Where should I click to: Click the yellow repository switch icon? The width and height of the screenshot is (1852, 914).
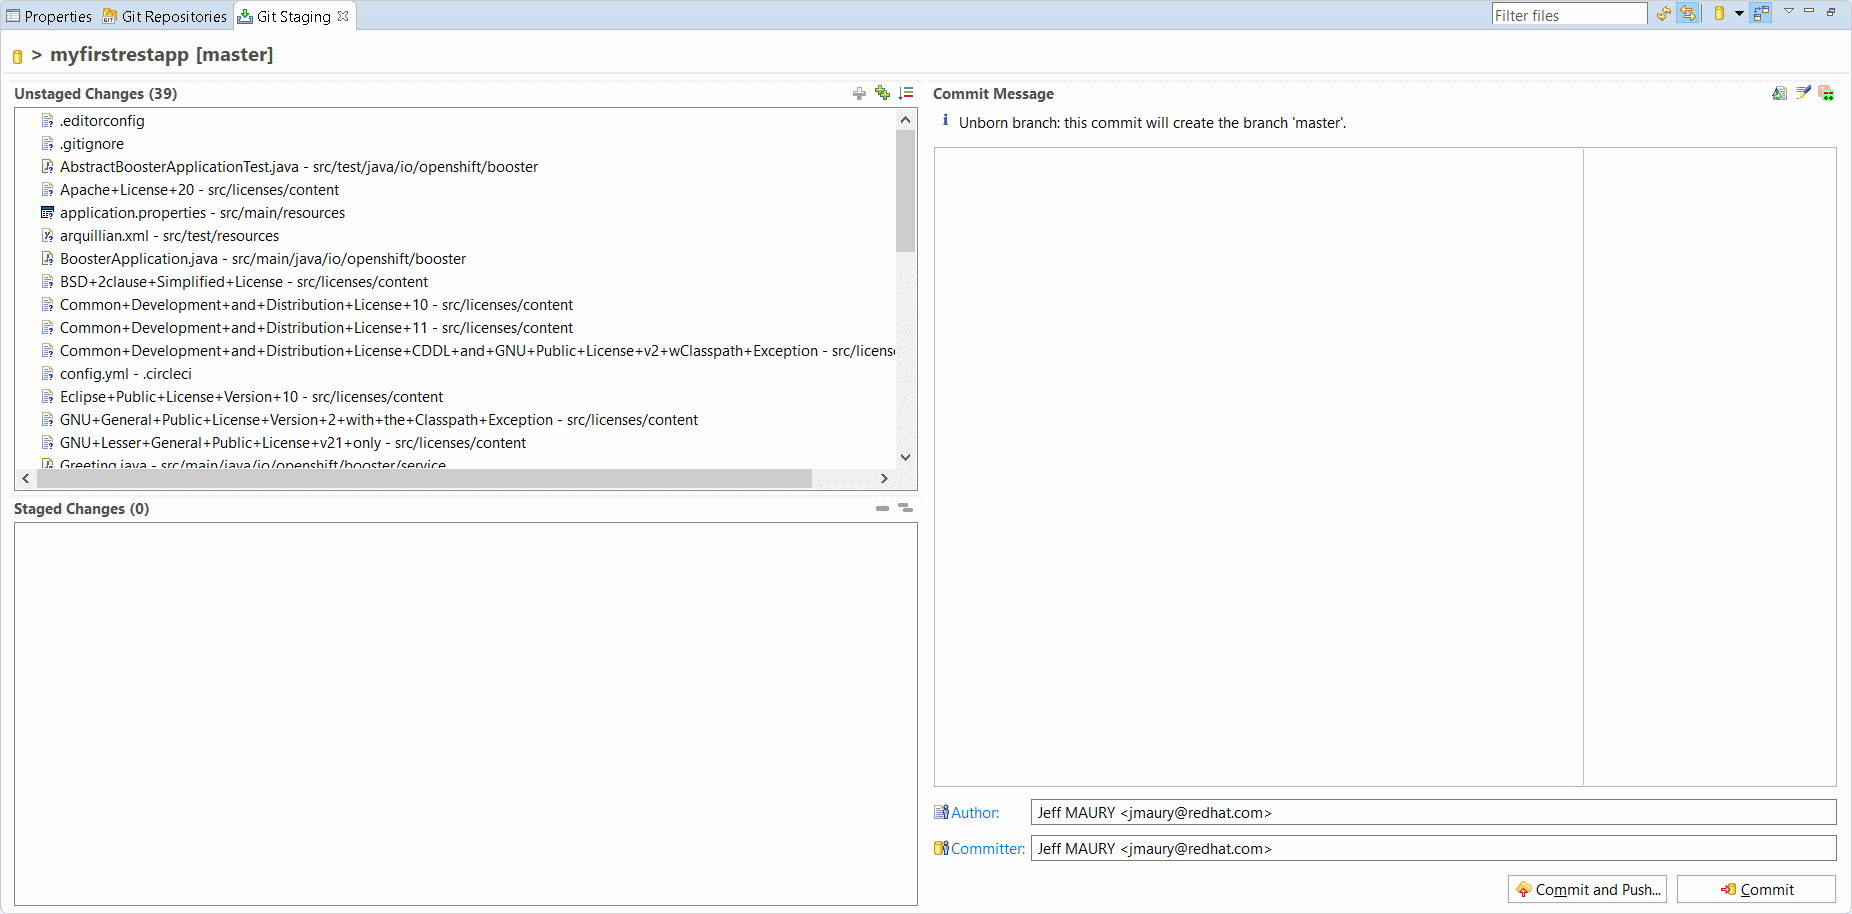(x=1719, y=14)
